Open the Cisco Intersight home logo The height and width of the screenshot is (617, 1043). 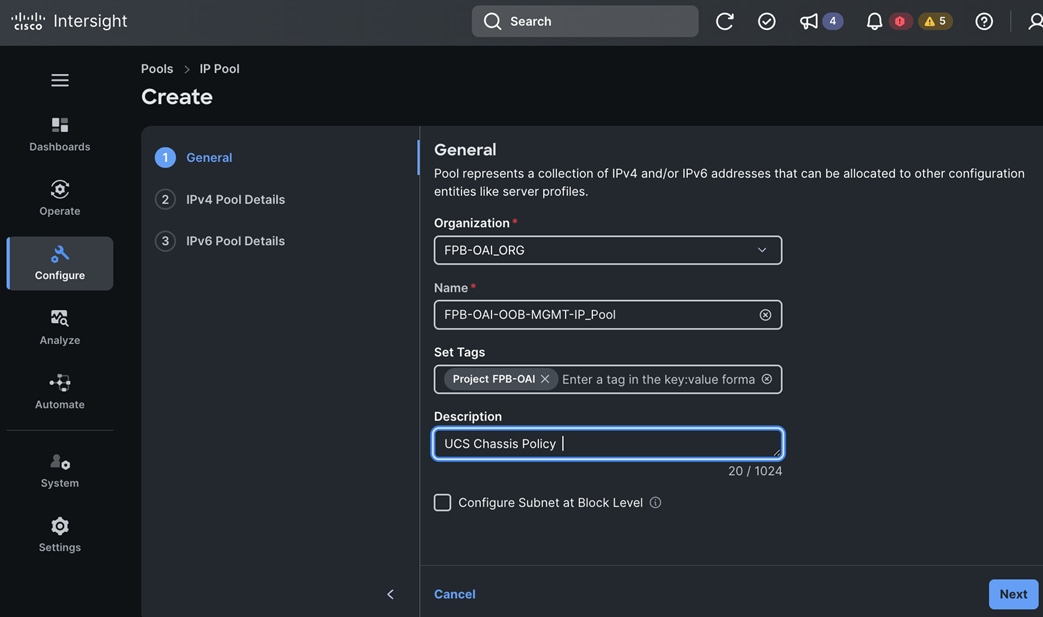tap(69, 21)
